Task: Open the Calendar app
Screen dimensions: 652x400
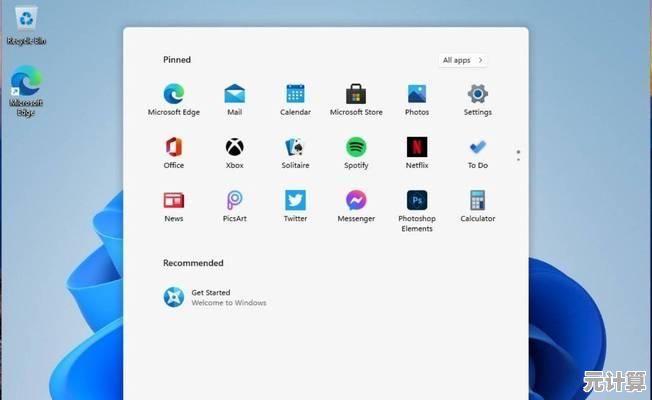Action: (295, 95)
